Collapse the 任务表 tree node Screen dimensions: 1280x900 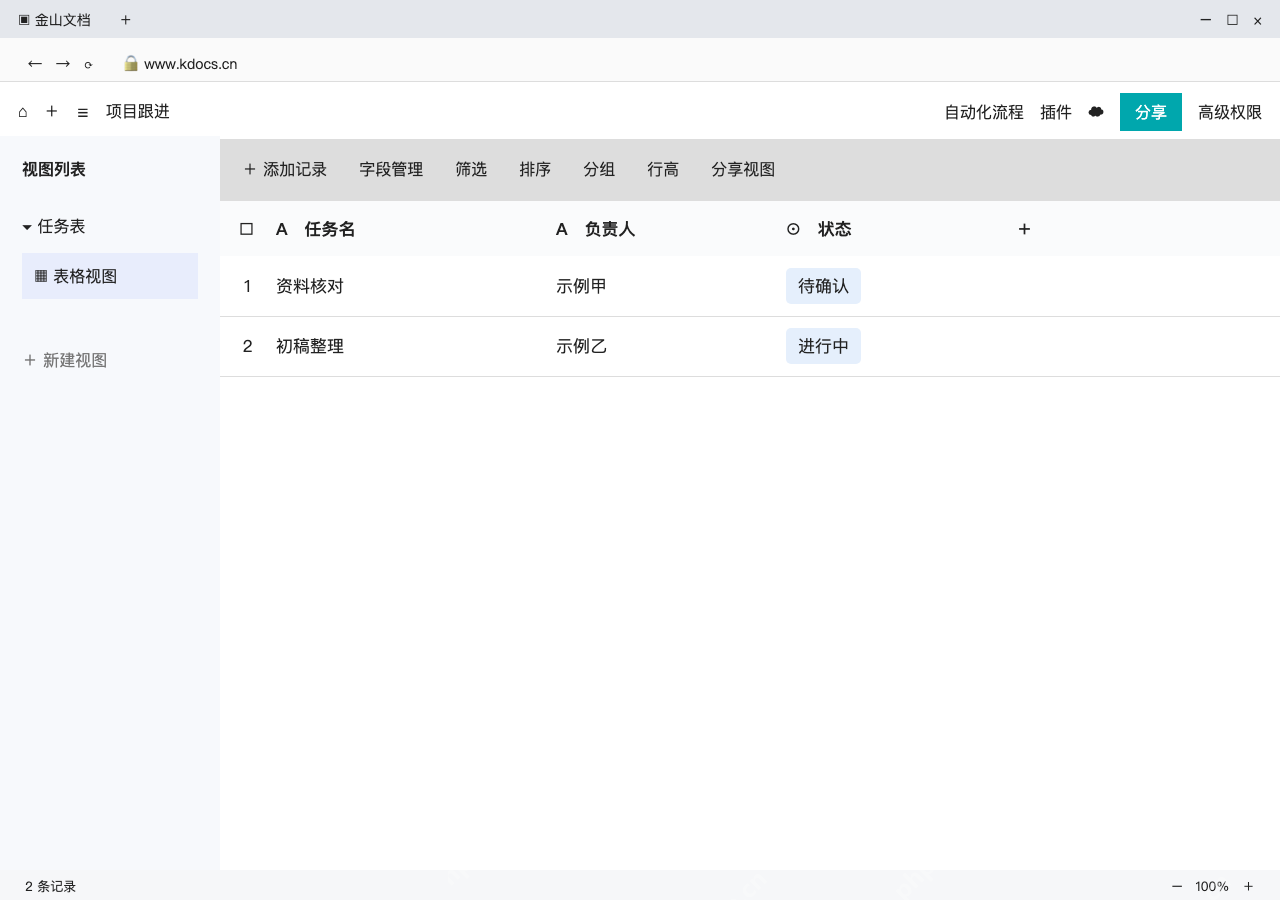pos(27,227)
